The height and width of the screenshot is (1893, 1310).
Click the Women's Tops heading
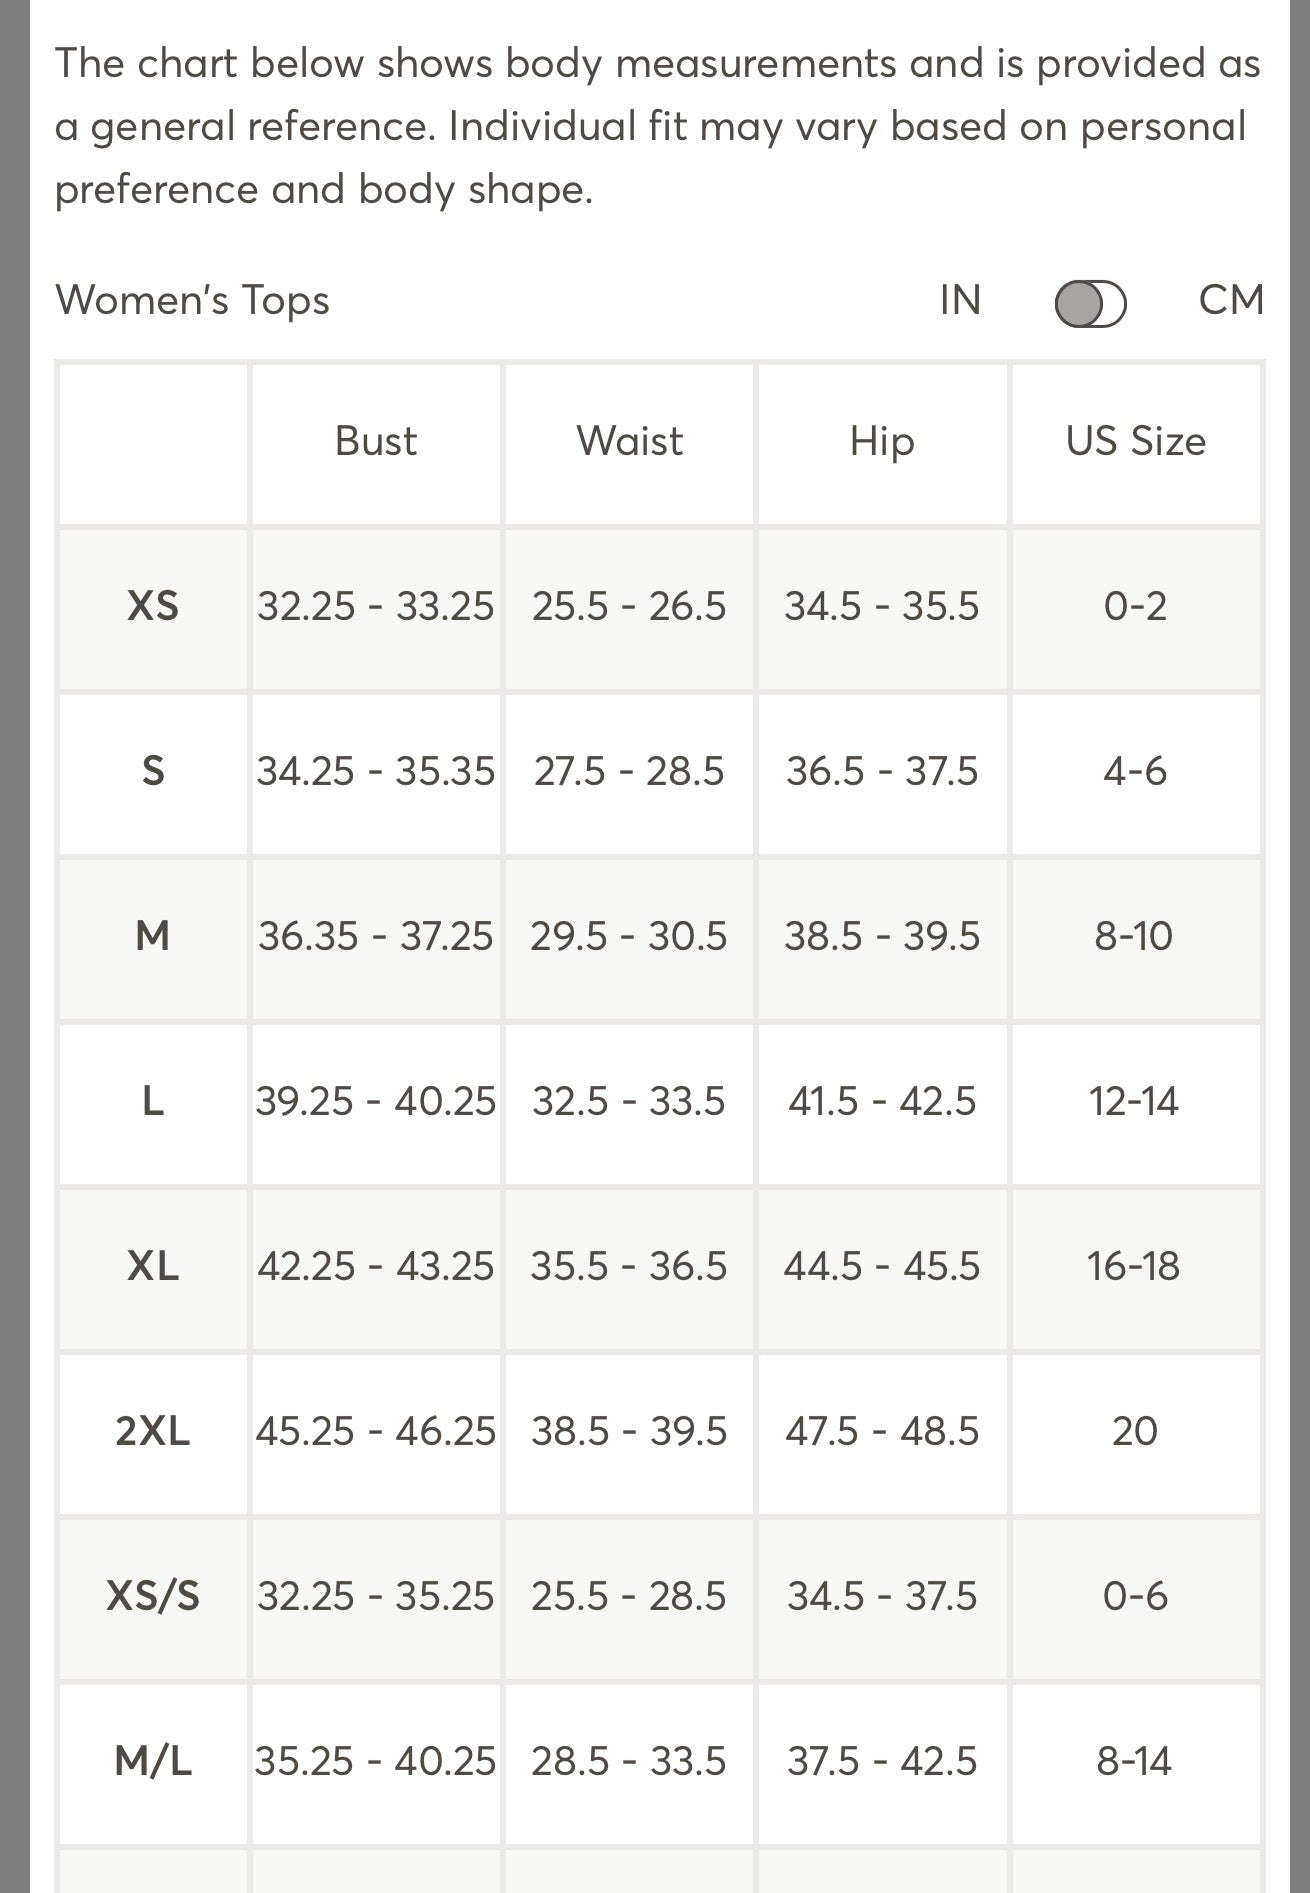pos(192,300)
